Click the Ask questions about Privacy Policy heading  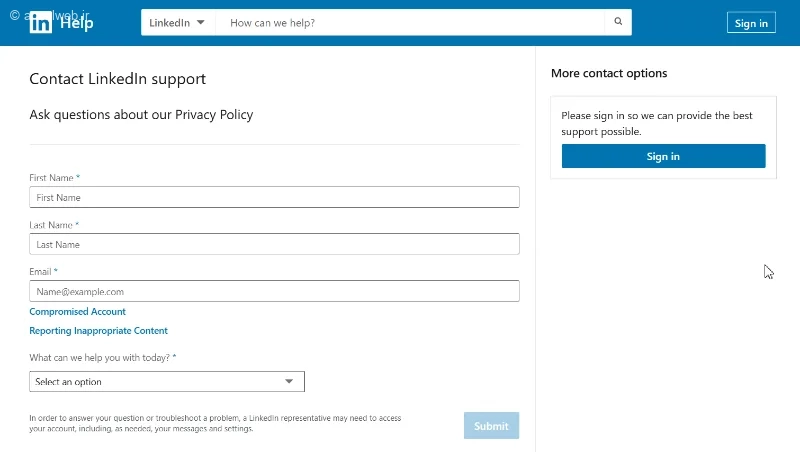pyautogui.click(x=141, y=115)
